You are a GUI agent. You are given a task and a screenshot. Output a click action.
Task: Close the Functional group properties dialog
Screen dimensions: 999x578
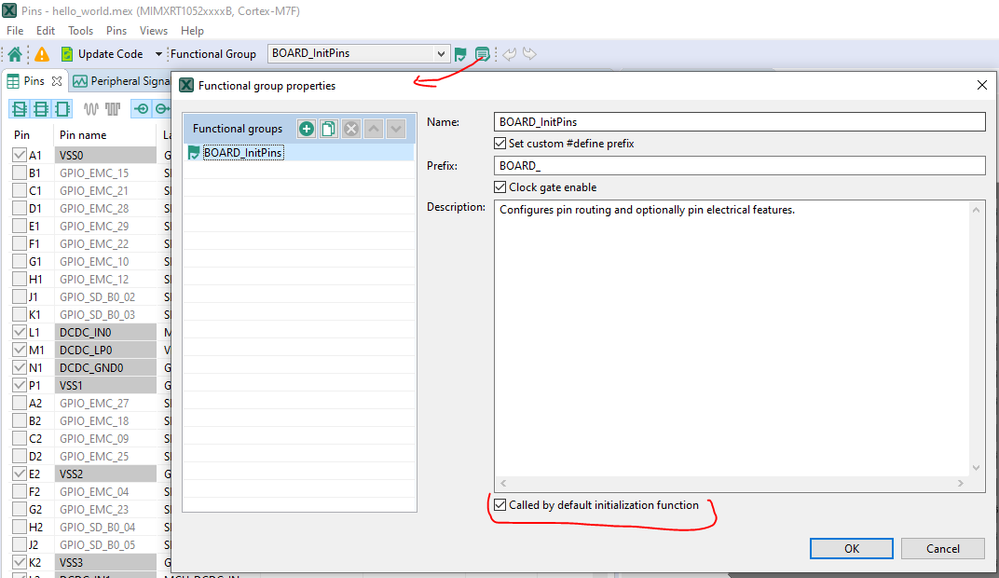pos(982,85)
